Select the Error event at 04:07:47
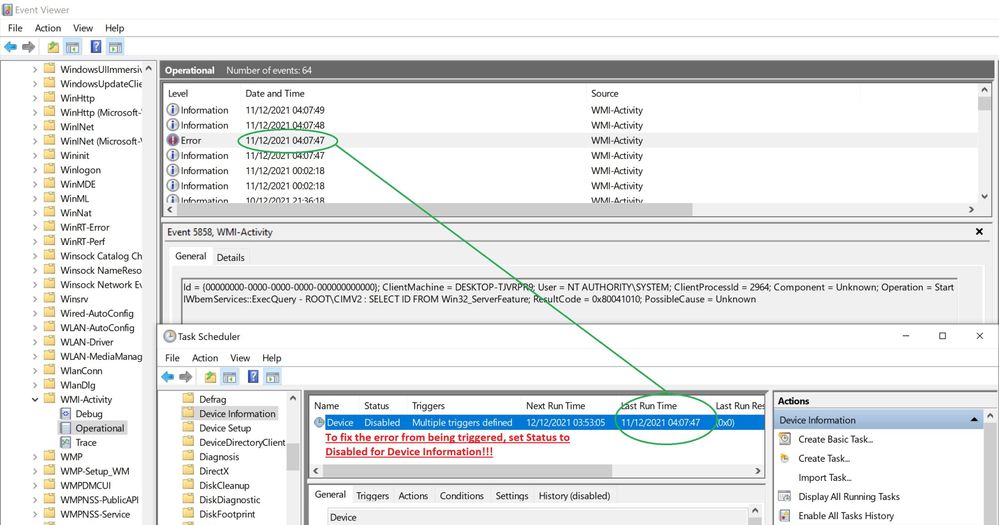The height and width of the screenshot is (525, 999). [x=570, y=140]
